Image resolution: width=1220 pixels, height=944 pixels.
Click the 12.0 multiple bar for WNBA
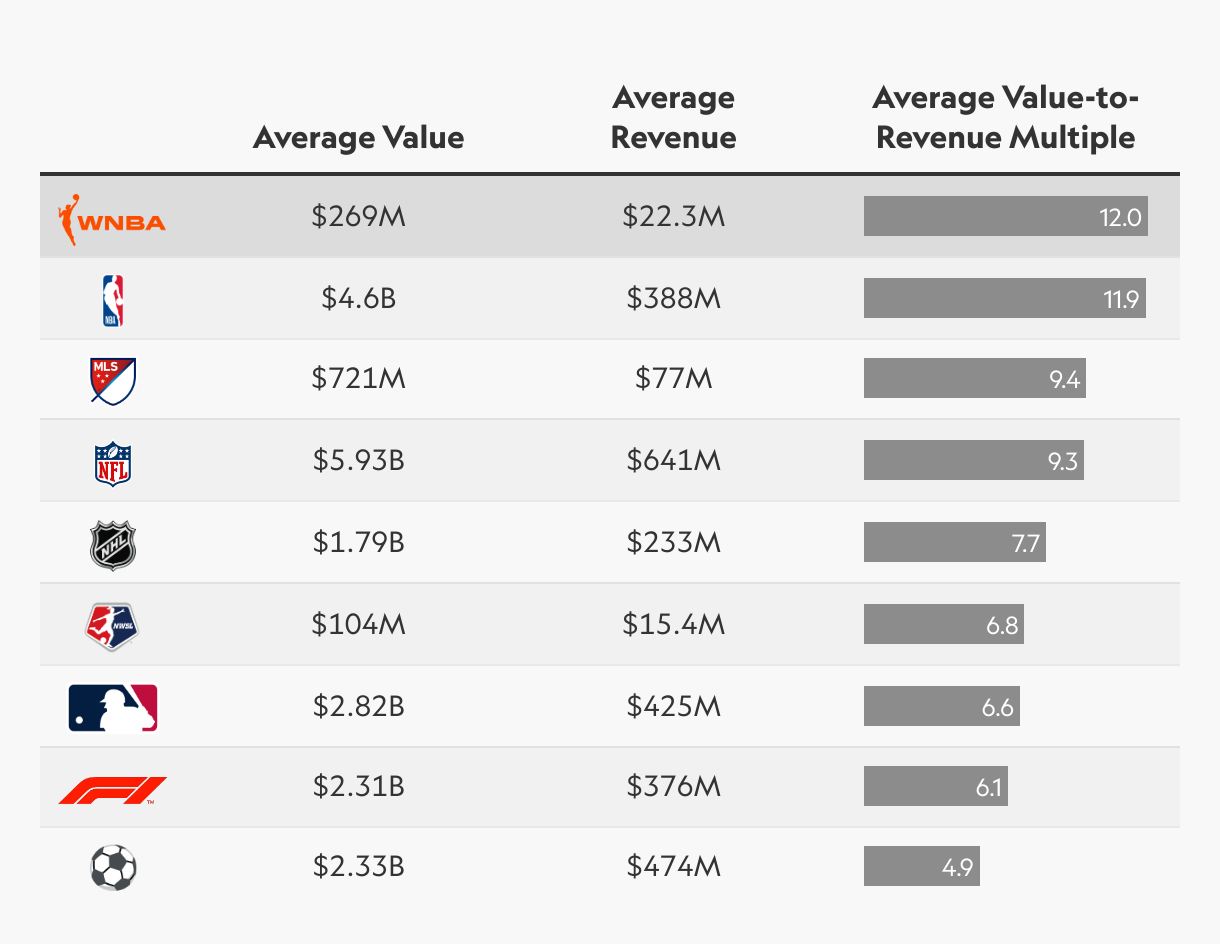pos(1006,217)
